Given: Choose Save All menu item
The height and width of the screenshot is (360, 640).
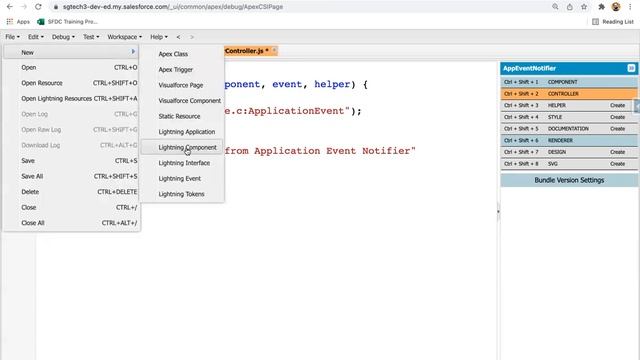Looking at the screenshot, I should (x=71, y=176).
